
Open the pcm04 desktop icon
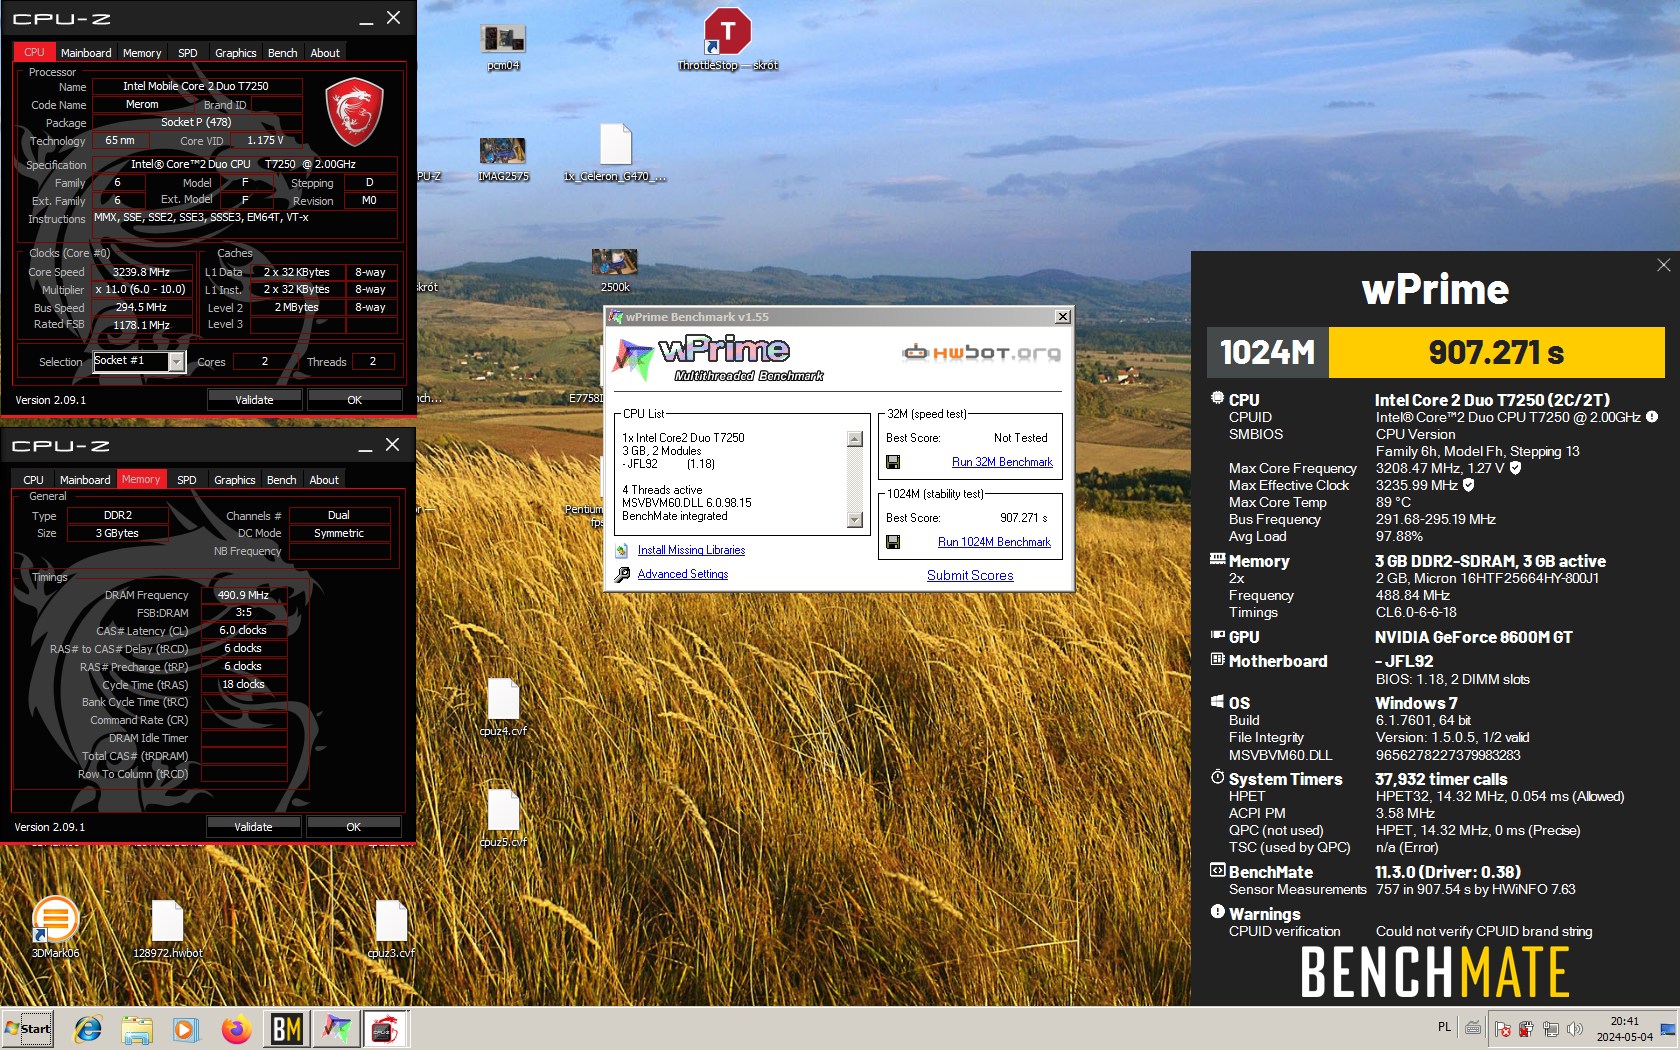tap(503, 45)
